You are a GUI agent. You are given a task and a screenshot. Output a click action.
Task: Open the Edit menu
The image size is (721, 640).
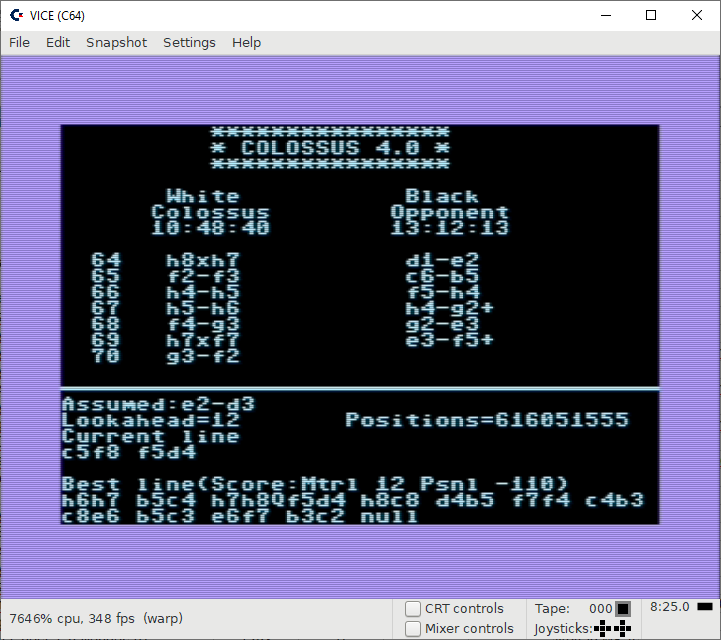(x=58, y=42)
